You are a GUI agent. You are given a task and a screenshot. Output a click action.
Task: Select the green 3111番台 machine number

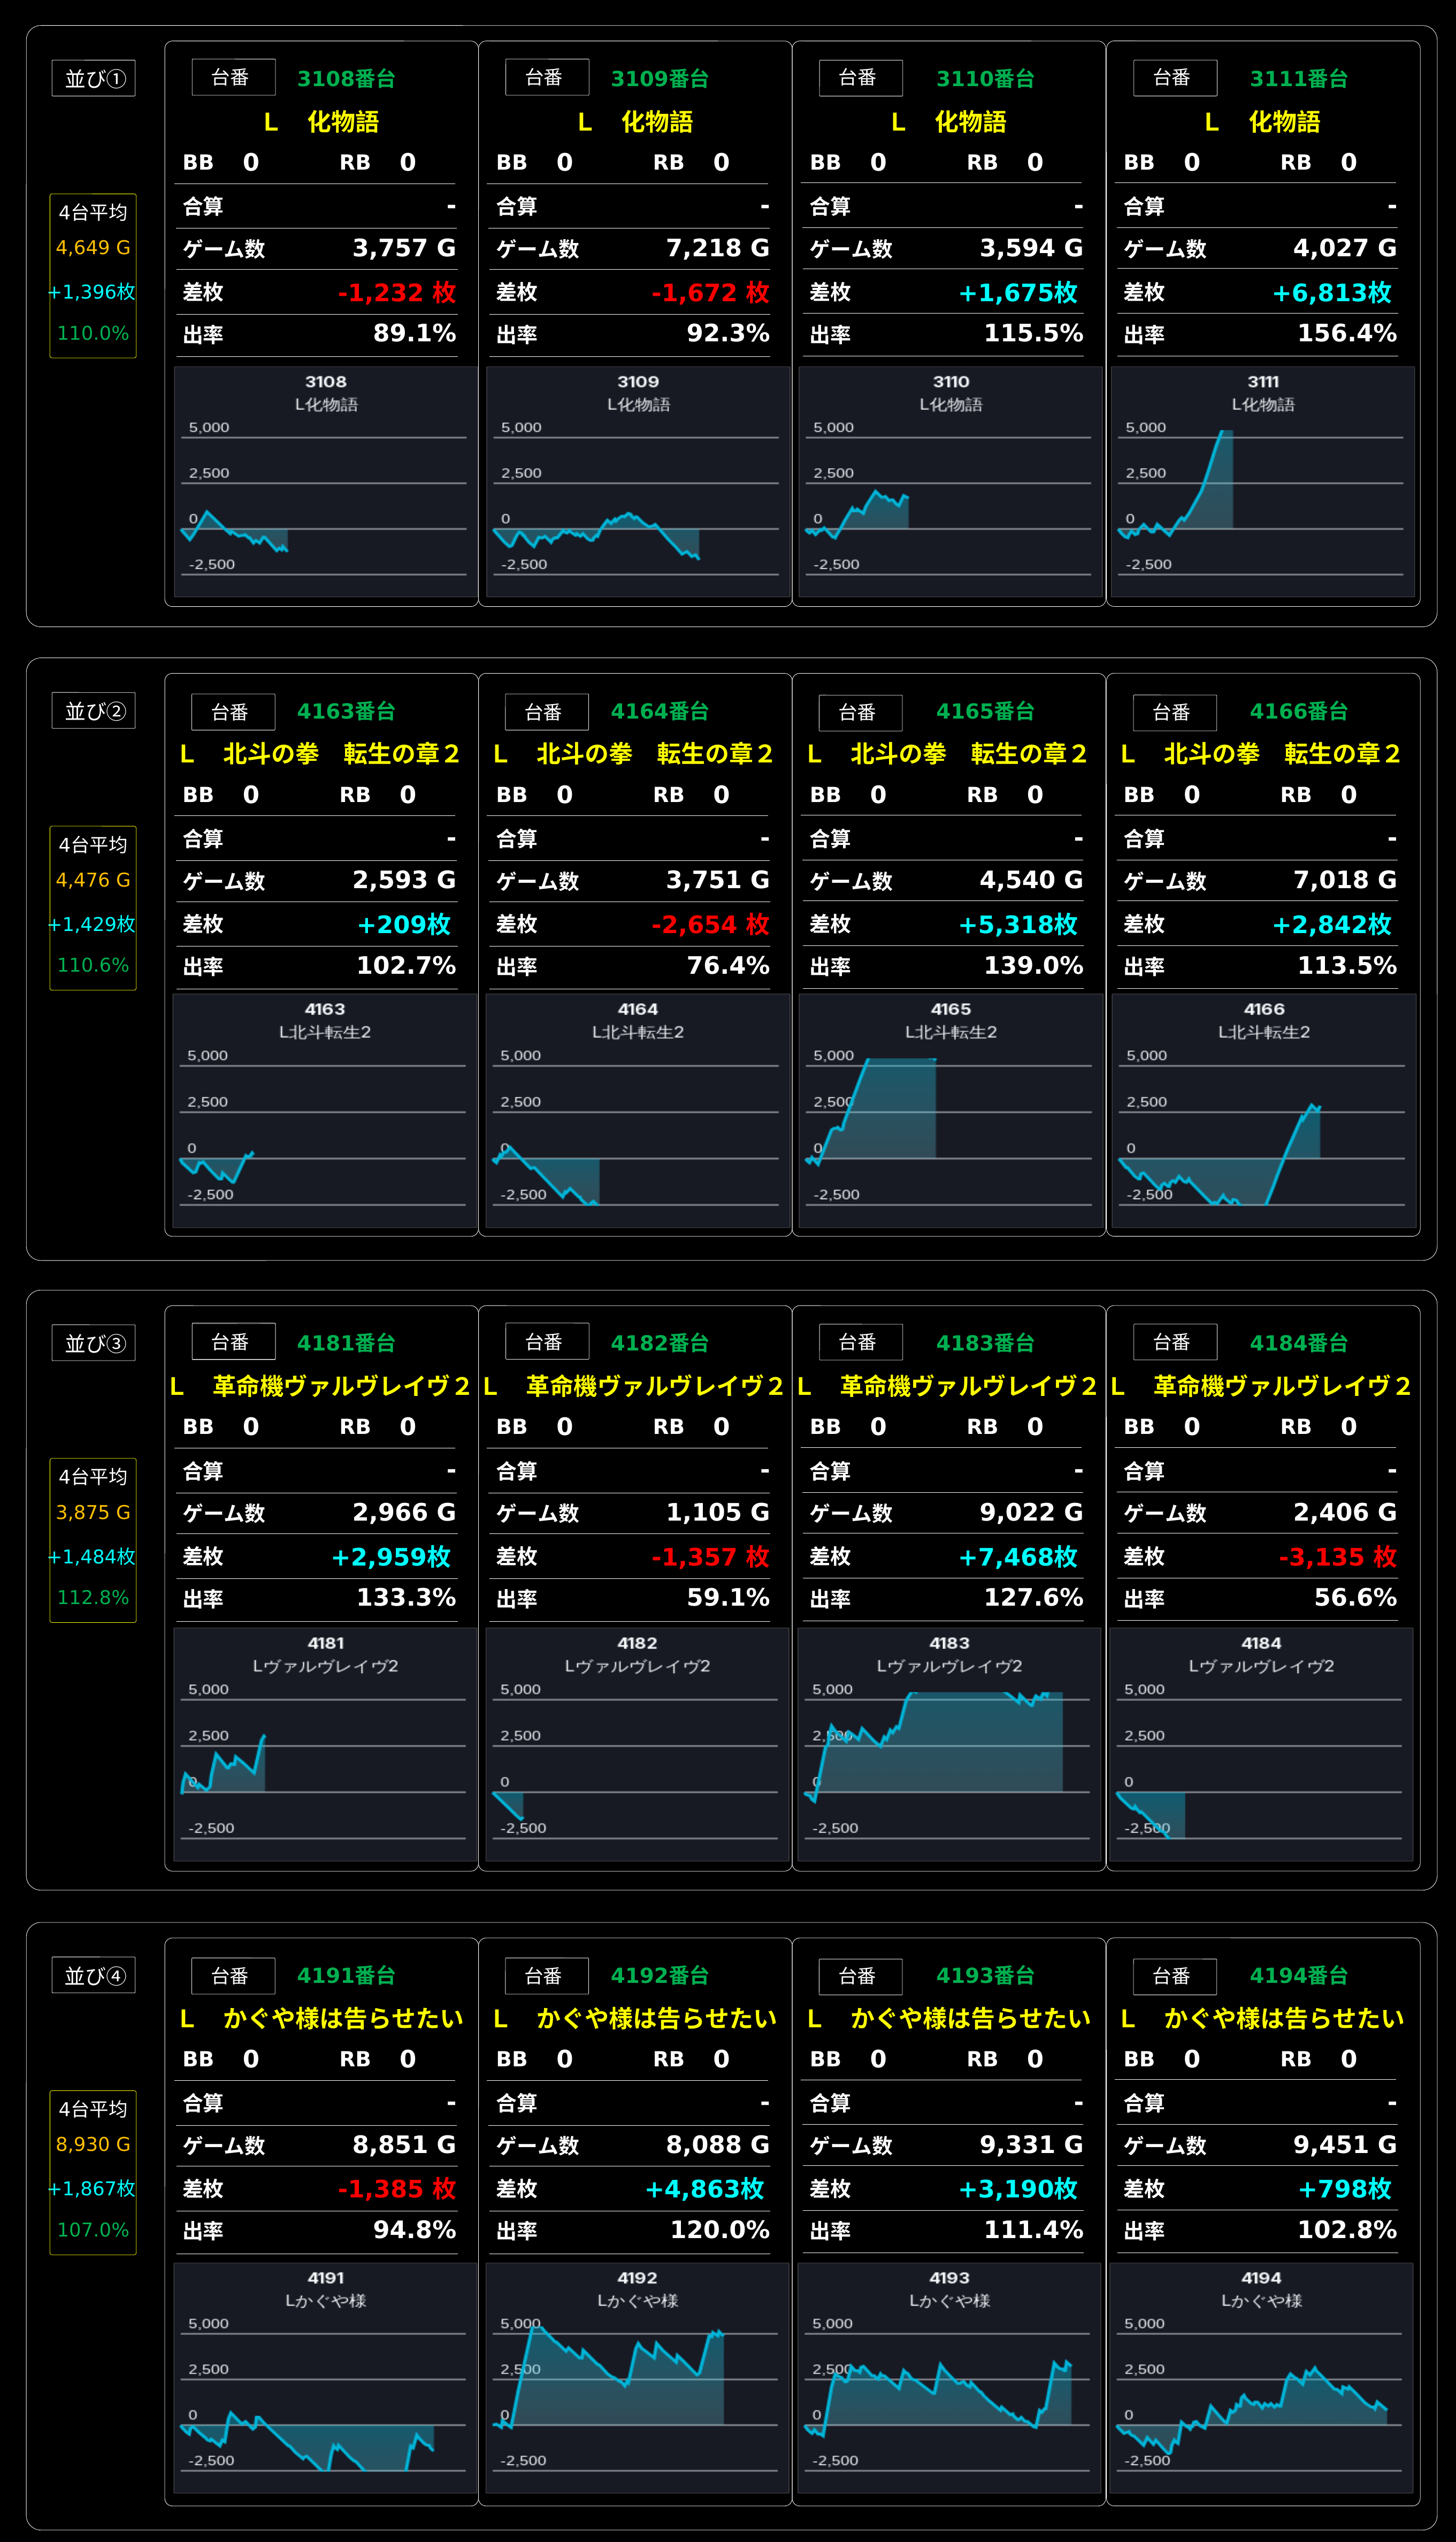(x=1299, y=79)
